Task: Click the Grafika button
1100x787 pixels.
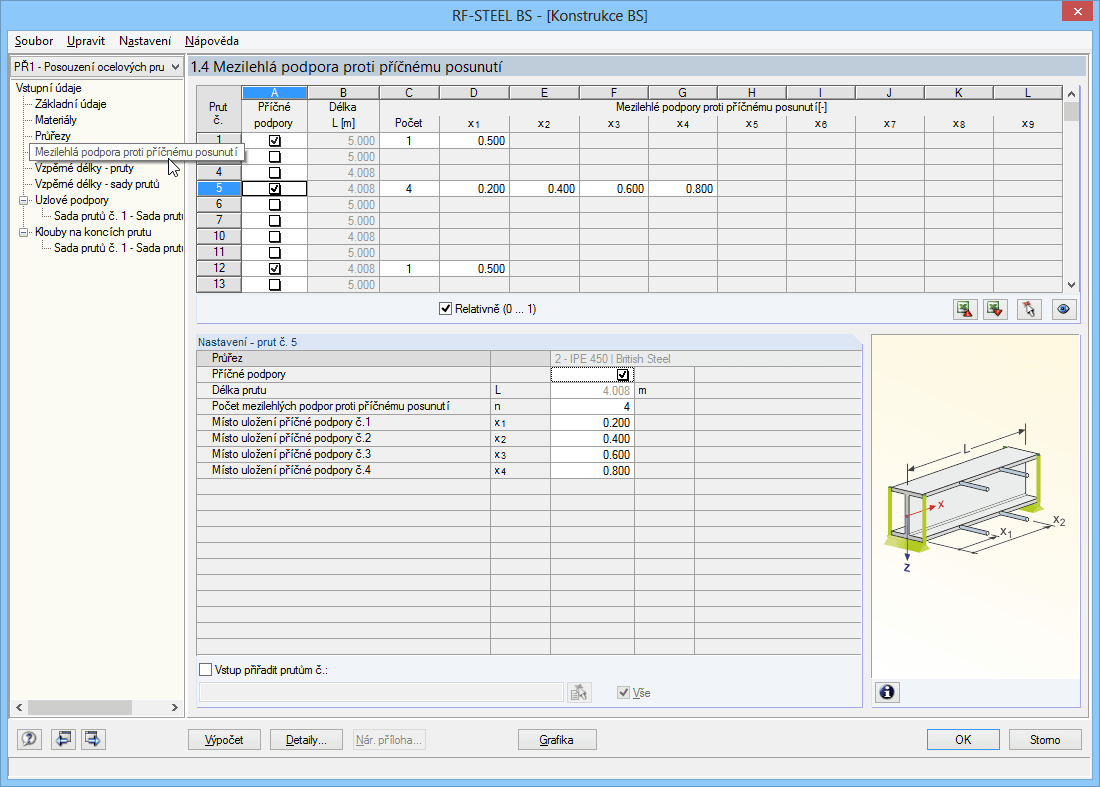Action: [x=557, y=739]
